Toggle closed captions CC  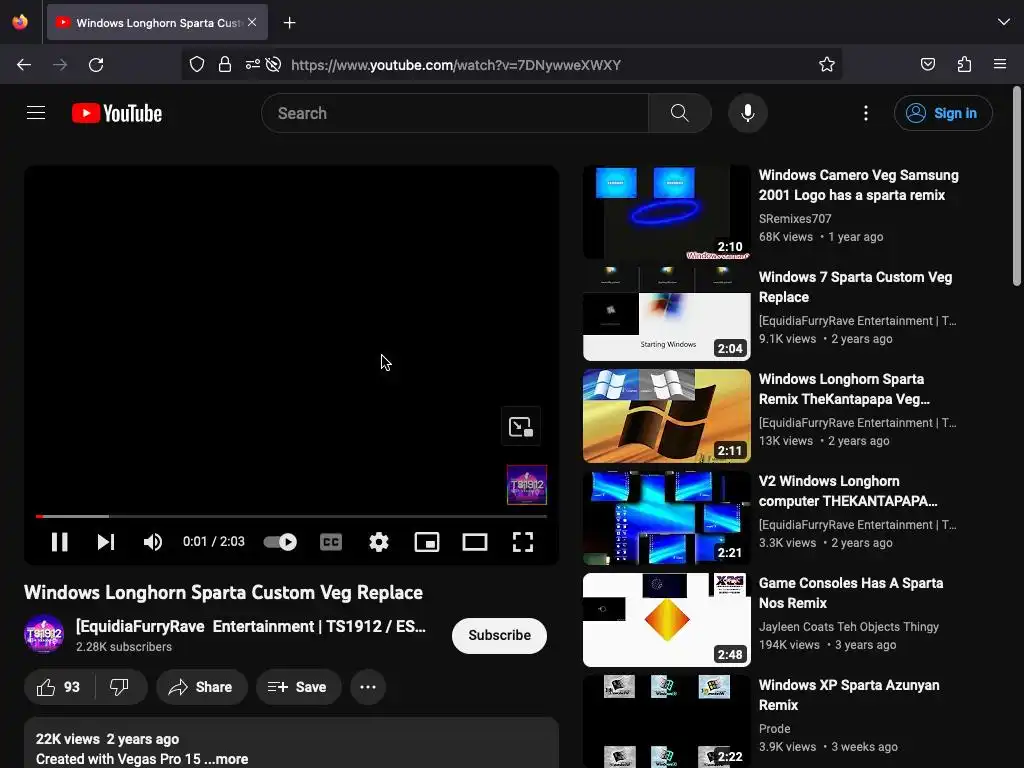pyautogui.click(x=331, y=542)
